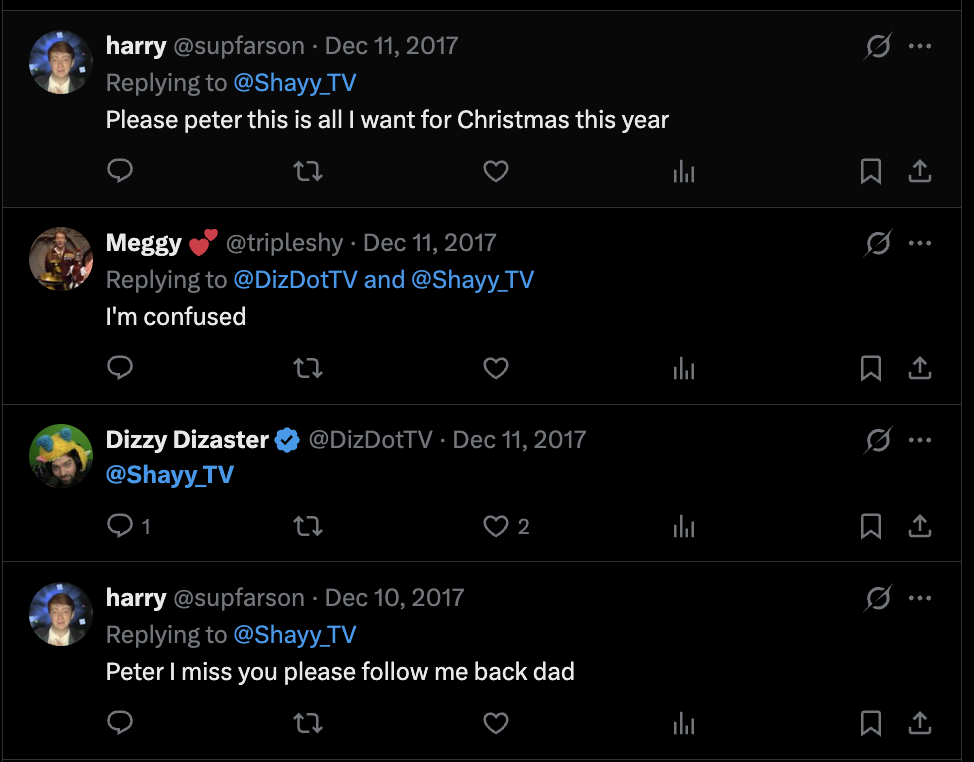Open the Dec 11, 2017 timestamp on Meggy's tweet
Viewport: 974px width, 762px height.
tap(429, 243)
